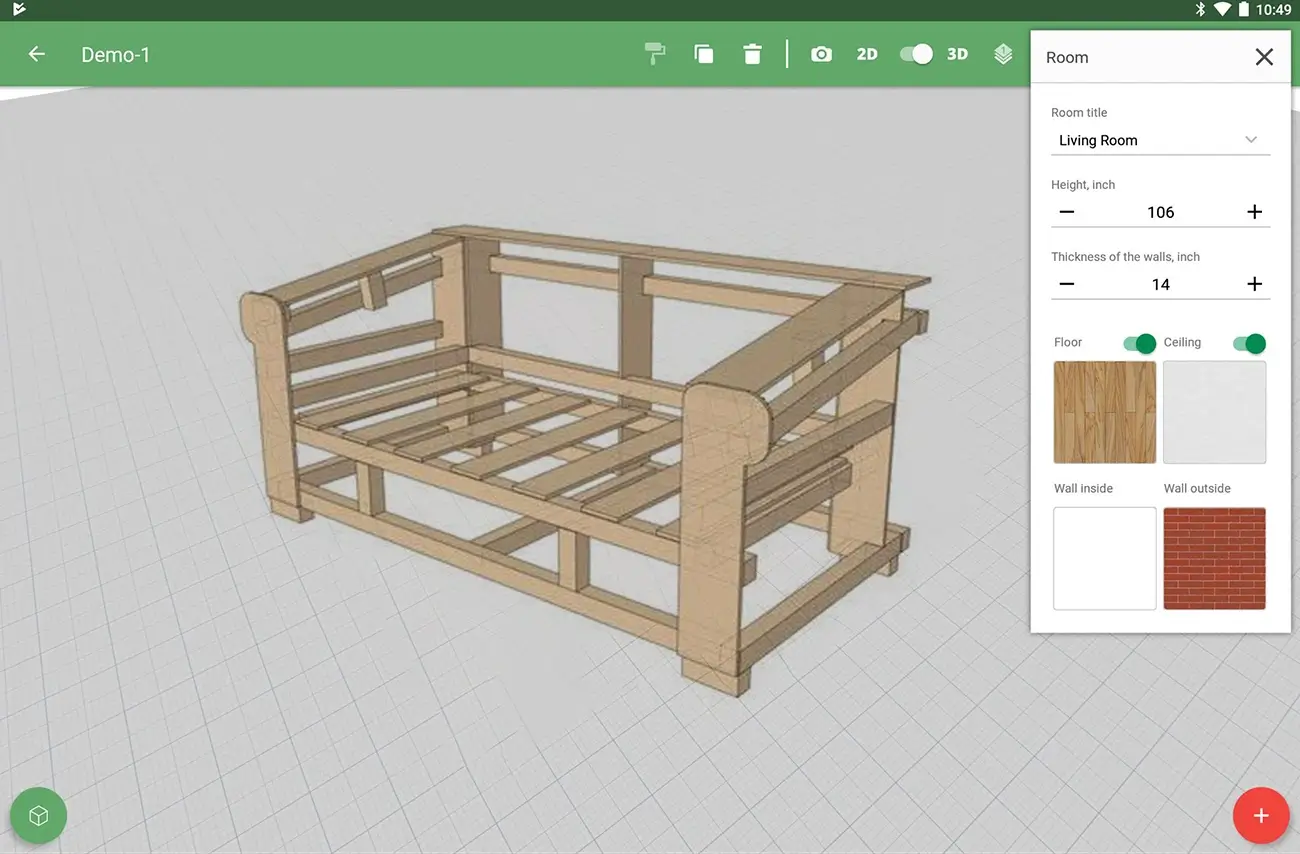Select the wooden Floor texture thumbnail
The height and width of the screenshot is (854, 1300).
tap(1104, 412)
